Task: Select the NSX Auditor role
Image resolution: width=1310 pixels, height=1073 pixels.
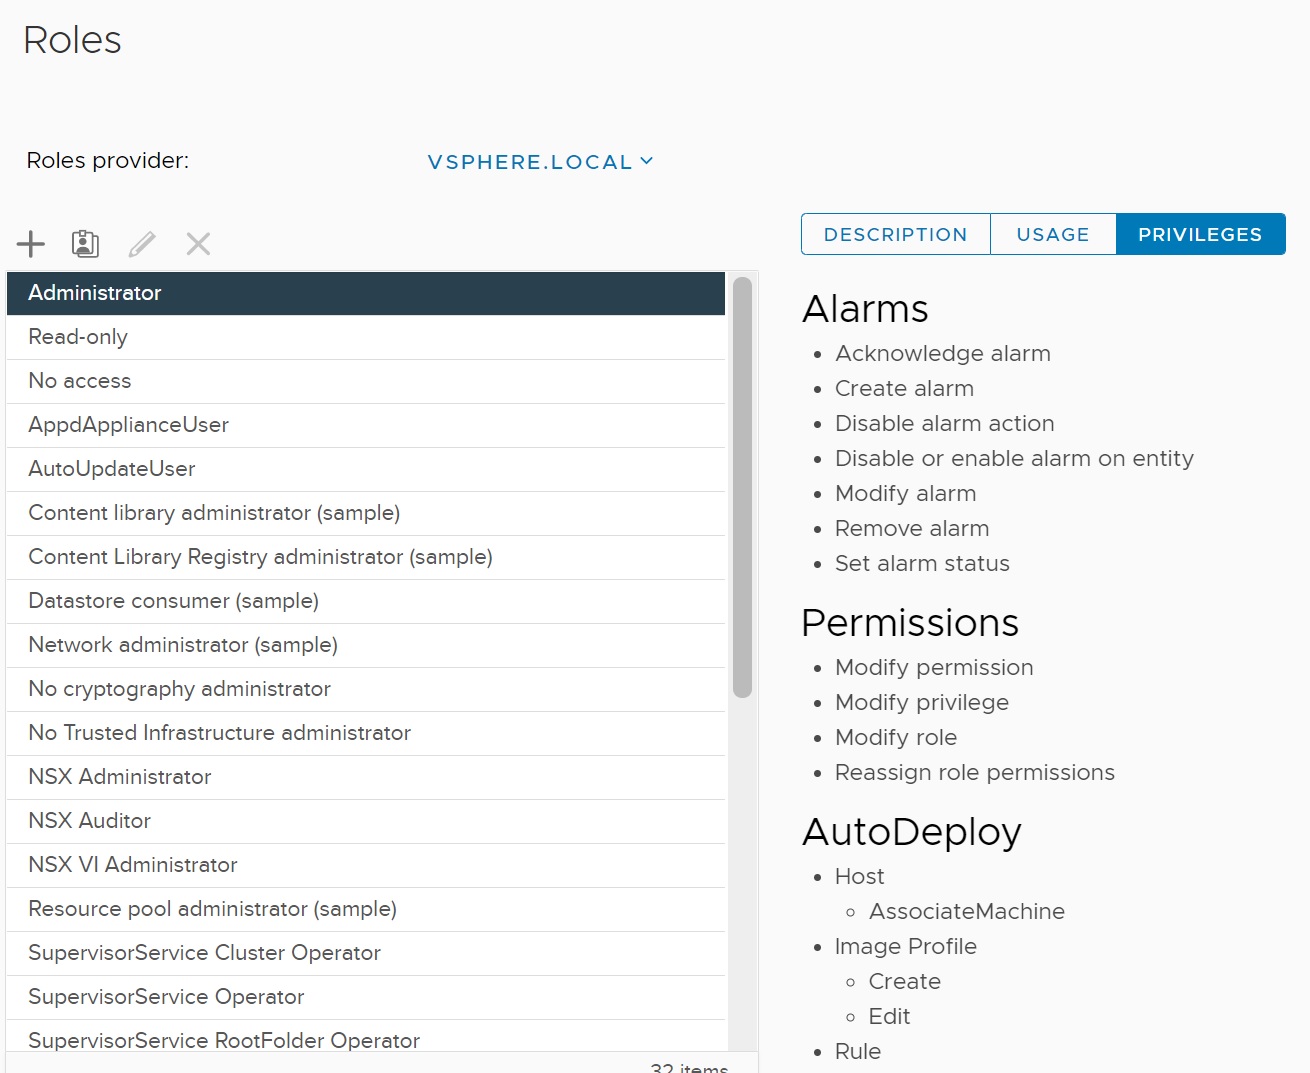Action: (366, 821)
